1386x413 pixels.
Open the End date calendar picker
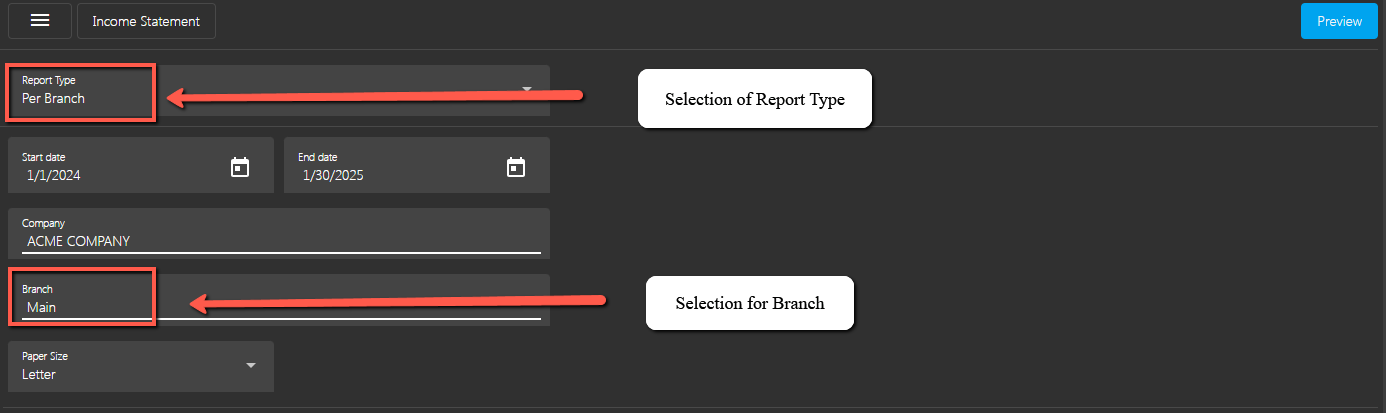point(516,167)
